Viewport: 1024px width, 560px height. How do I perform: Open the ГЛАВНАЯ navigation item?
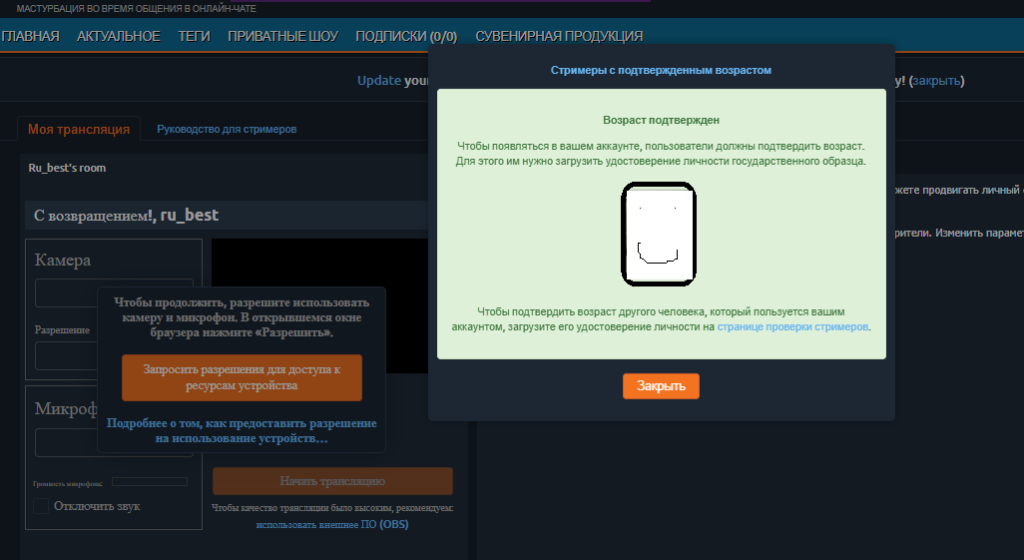coord(30,36)
